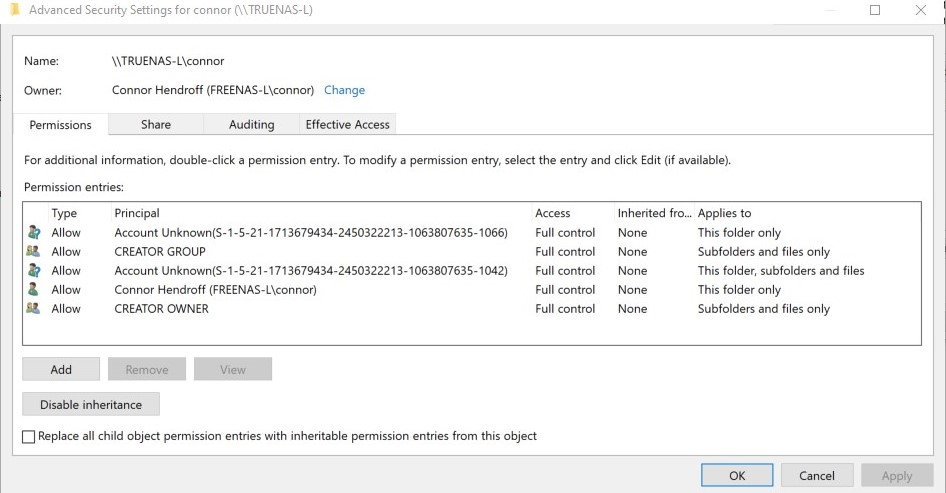Click the Applies to column header
Viewport: 946px width, 493px height.
(x=724, y=213)
